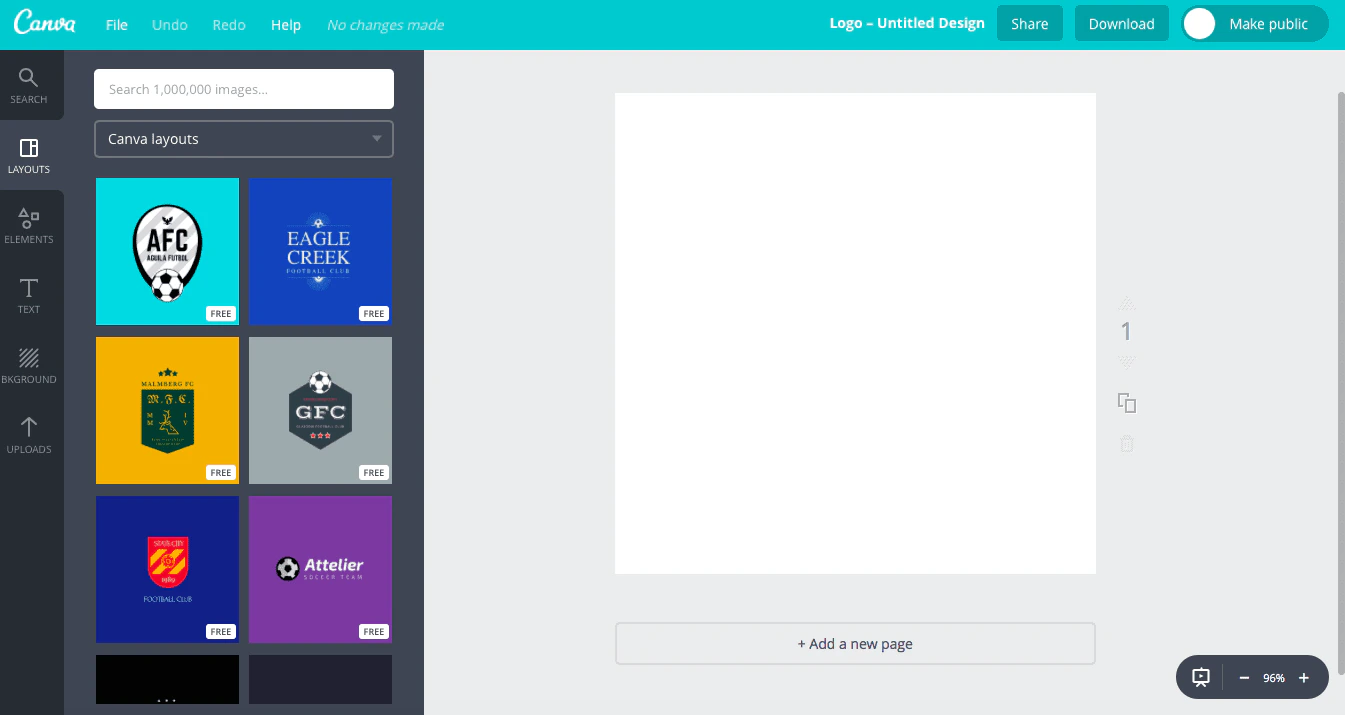
Task: Rename Logo – Untitled Design title
Action: point(907,23)
